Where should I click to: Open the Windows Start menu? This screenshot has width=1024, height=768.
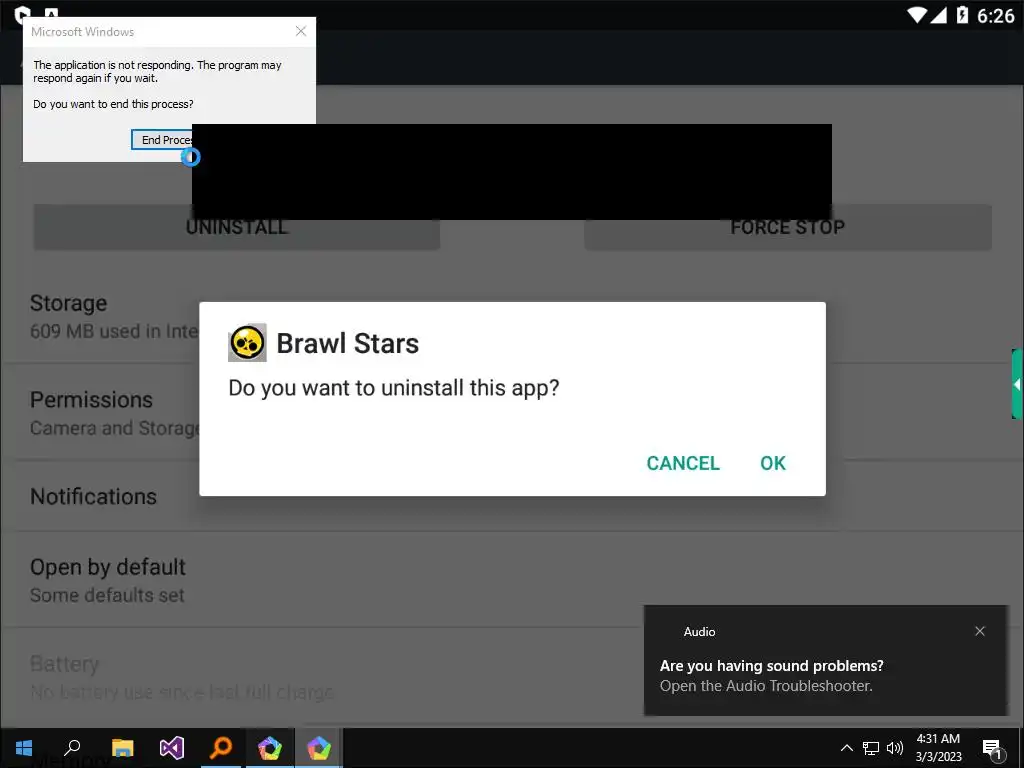[x=24, y=748]
